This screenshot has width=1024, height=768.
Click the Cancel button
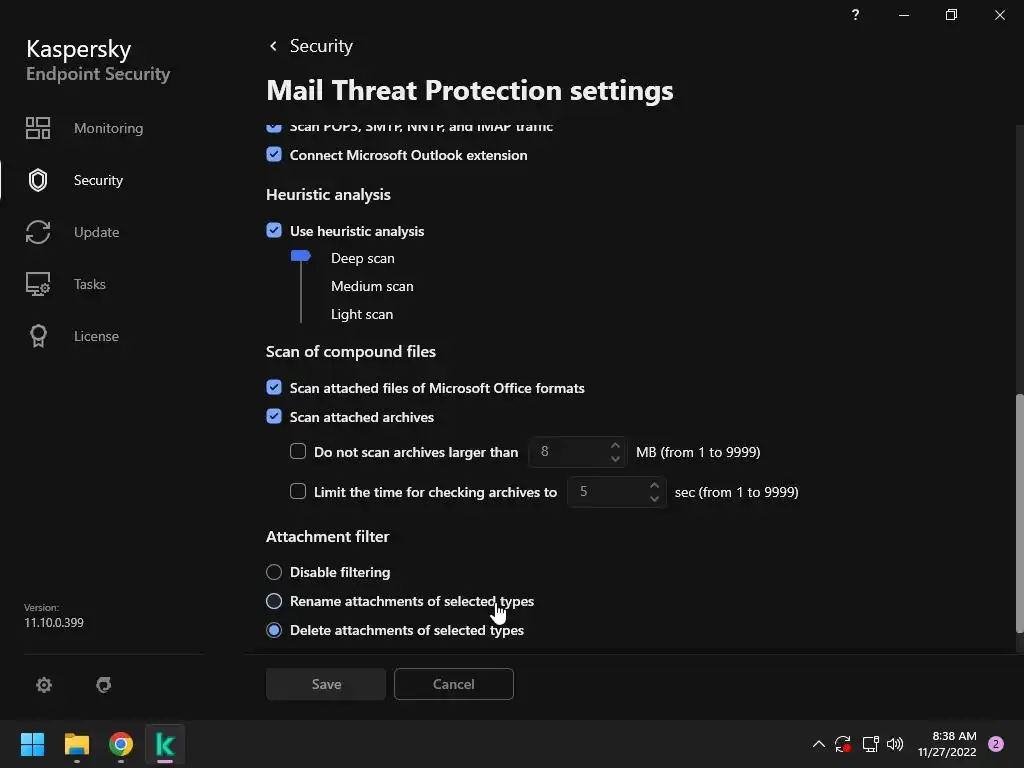454,684
